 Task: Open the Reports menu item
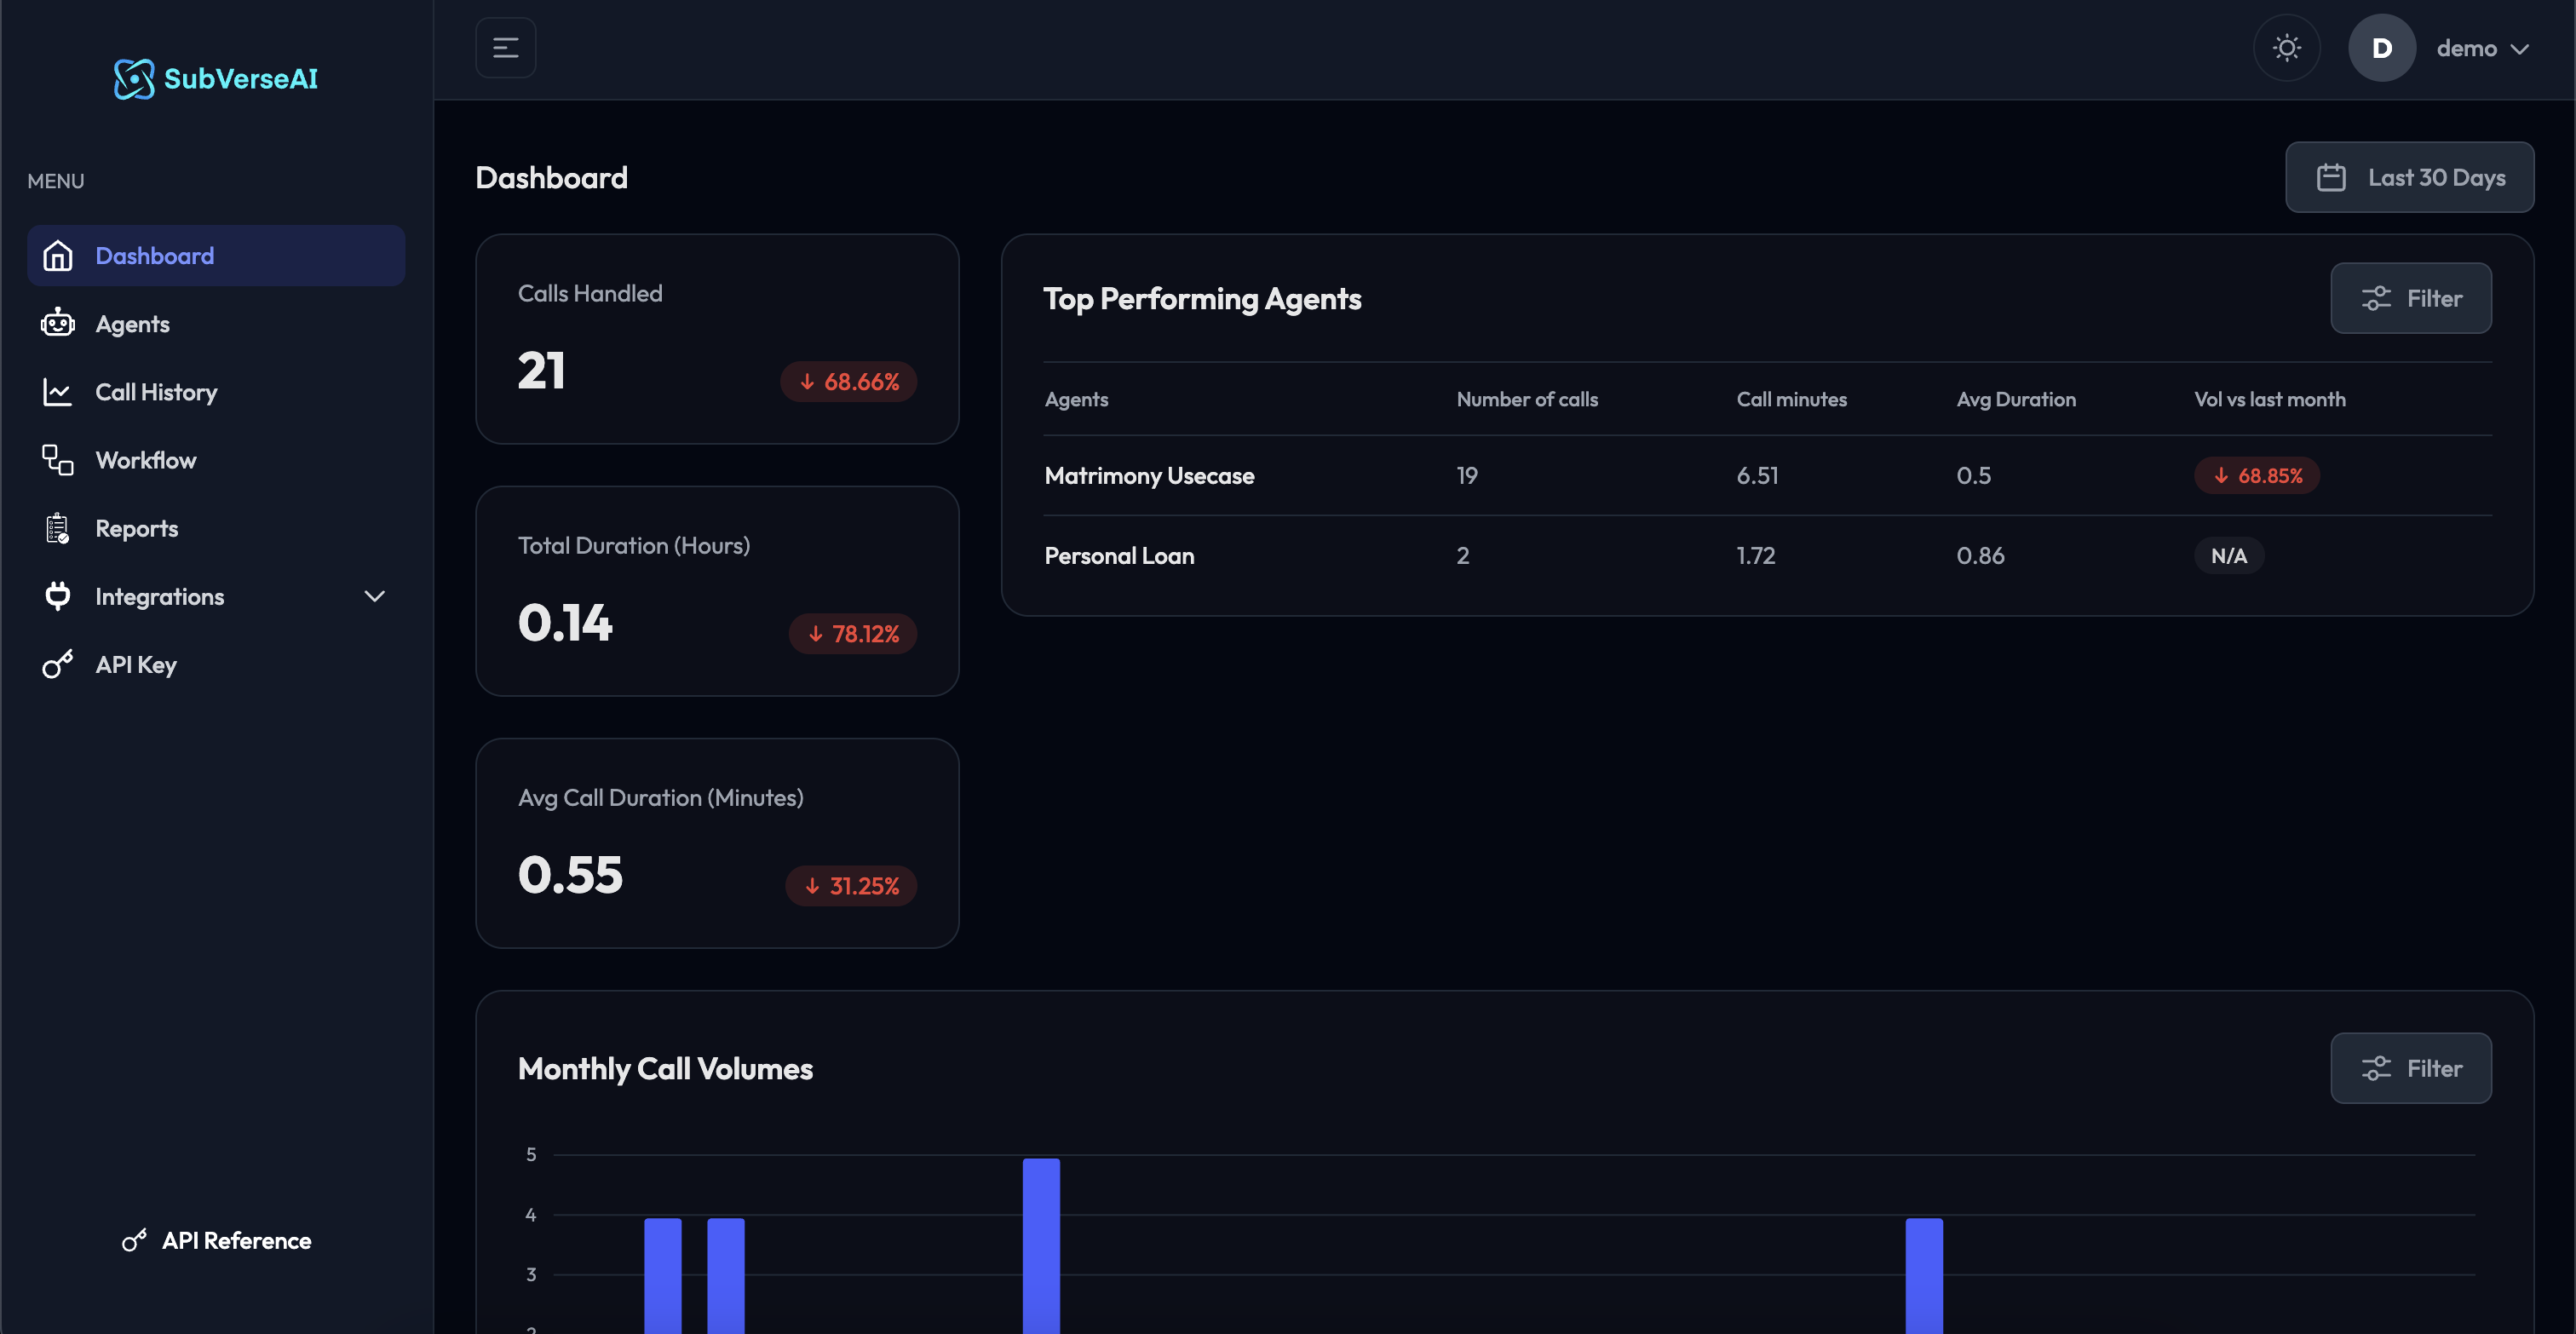(x=136, y=528)
